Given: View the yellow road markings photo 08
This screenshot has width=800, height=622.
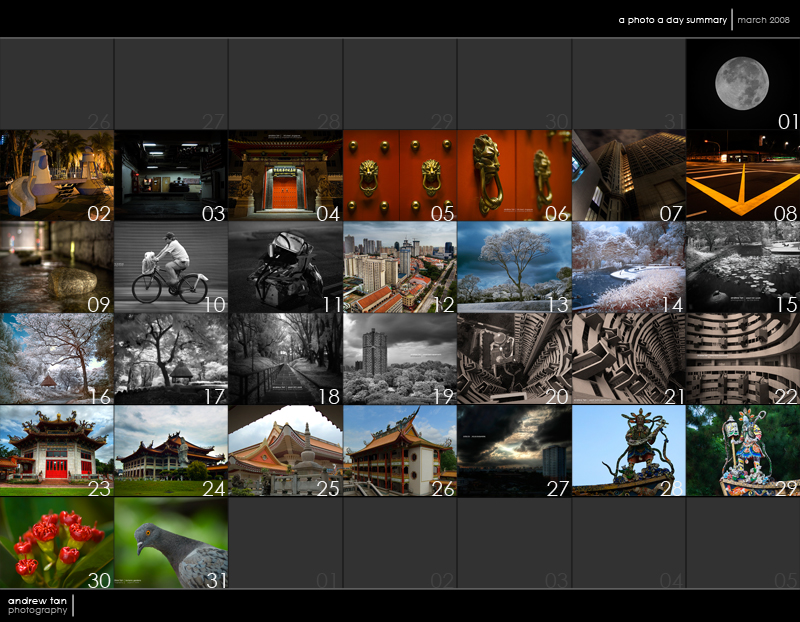Looking at the screenshot, I should pos(742,175).
